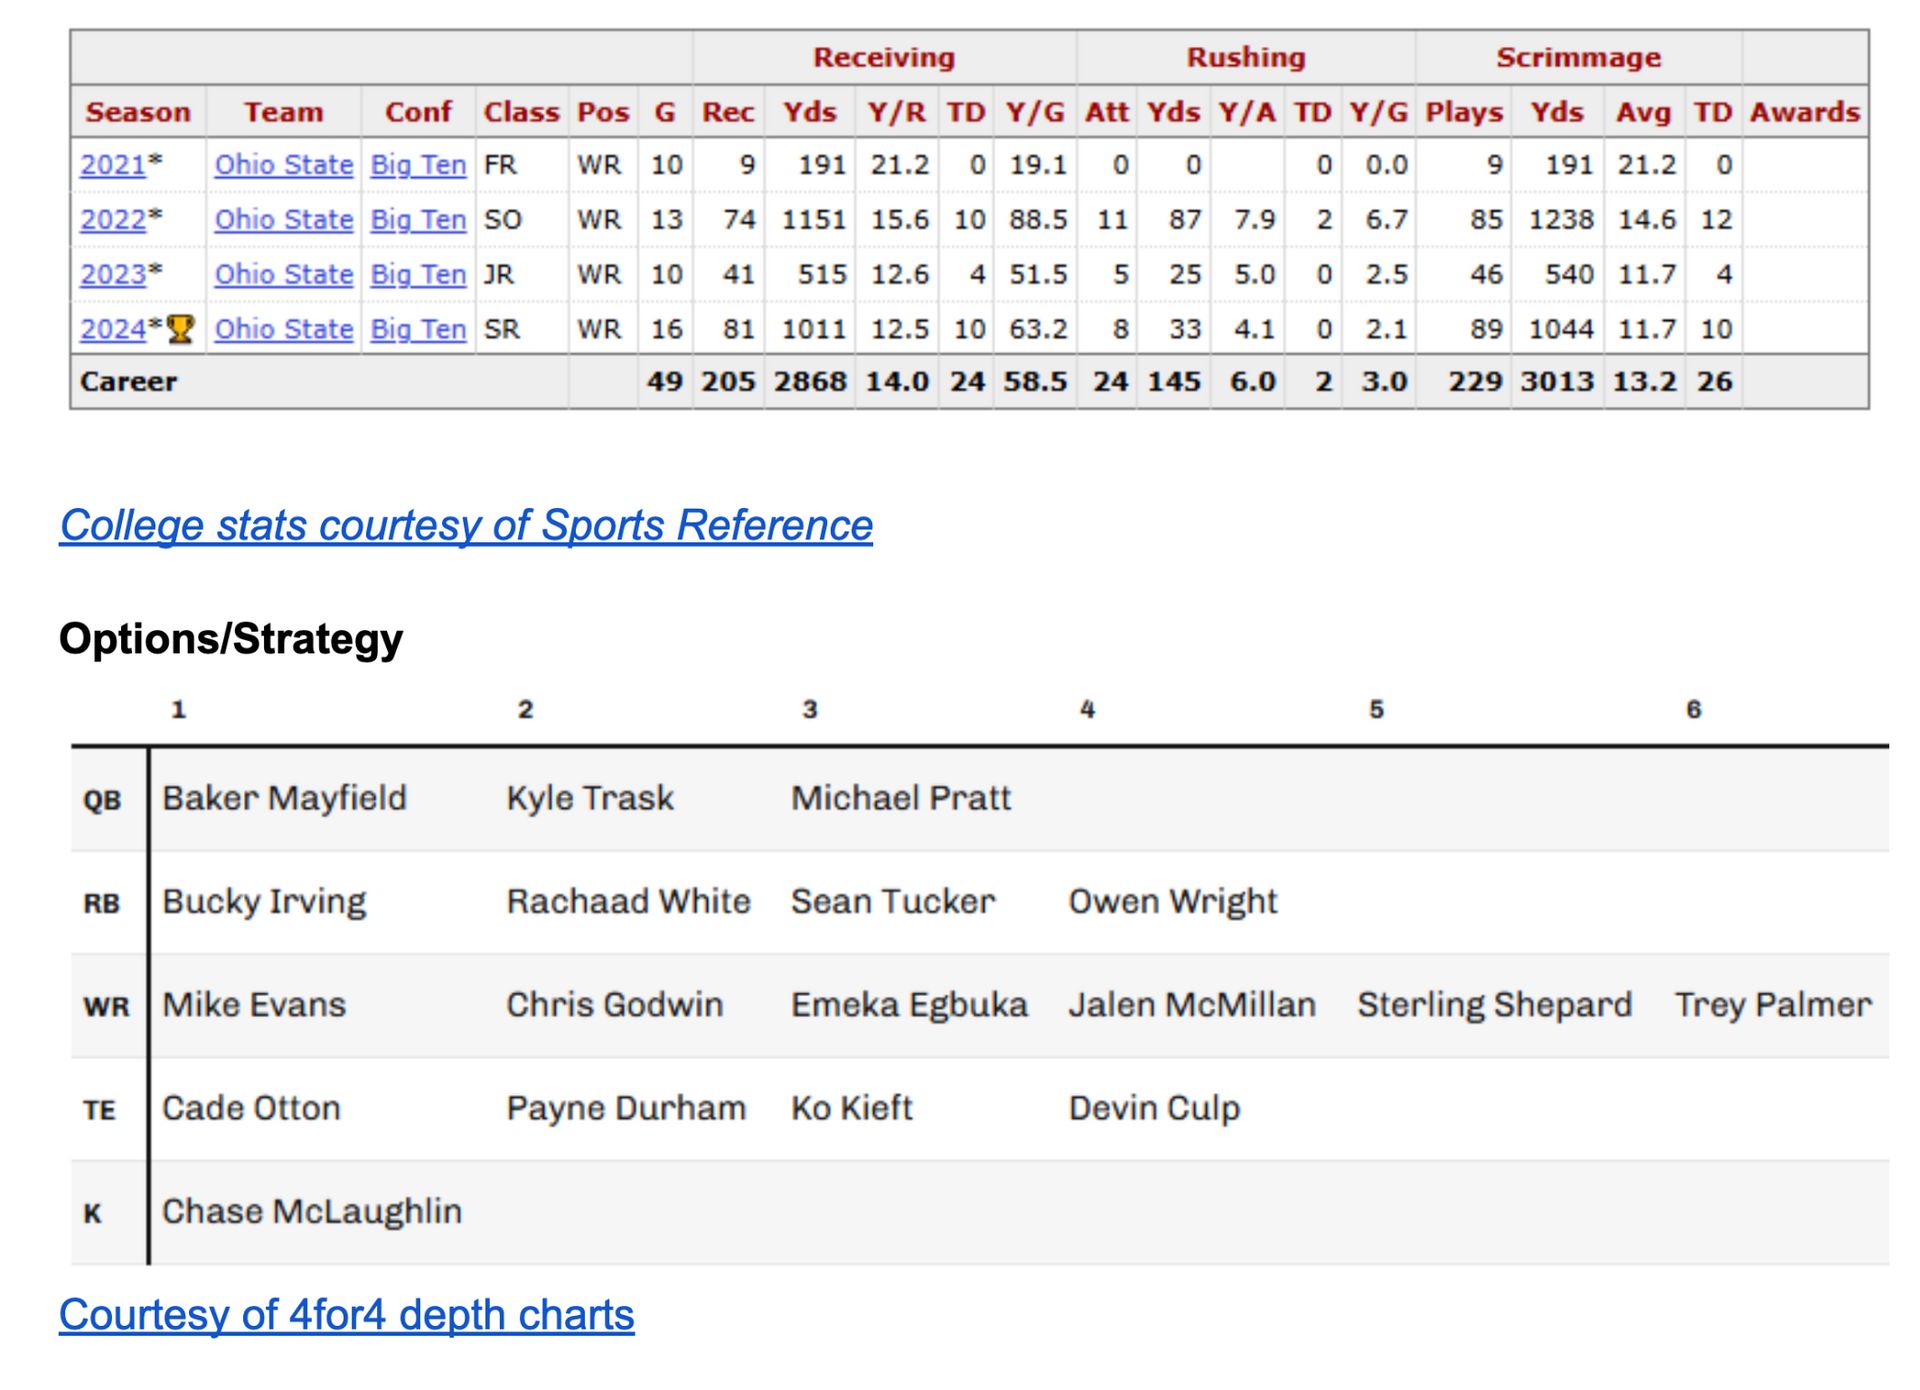Open the 2023 season link

coord(112,274)
